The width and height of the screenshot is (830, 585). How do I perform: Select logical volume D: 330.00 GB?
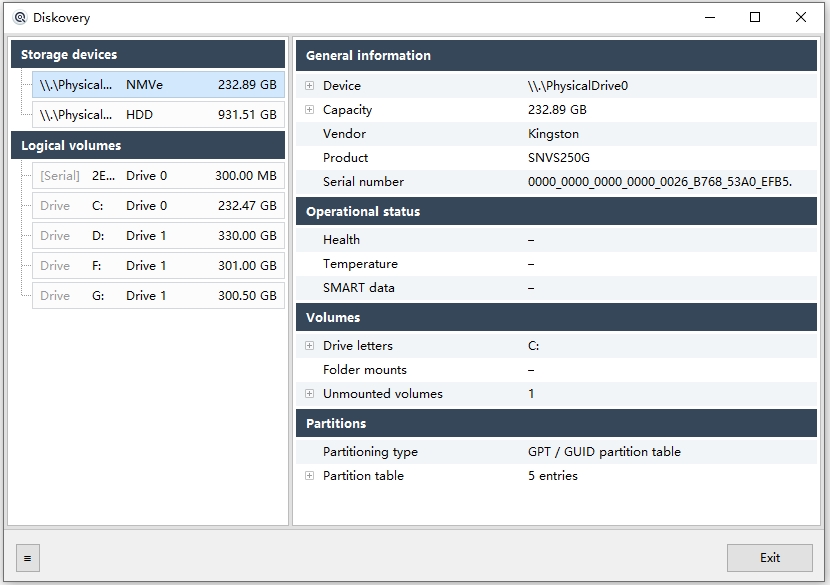coord(158,236)
